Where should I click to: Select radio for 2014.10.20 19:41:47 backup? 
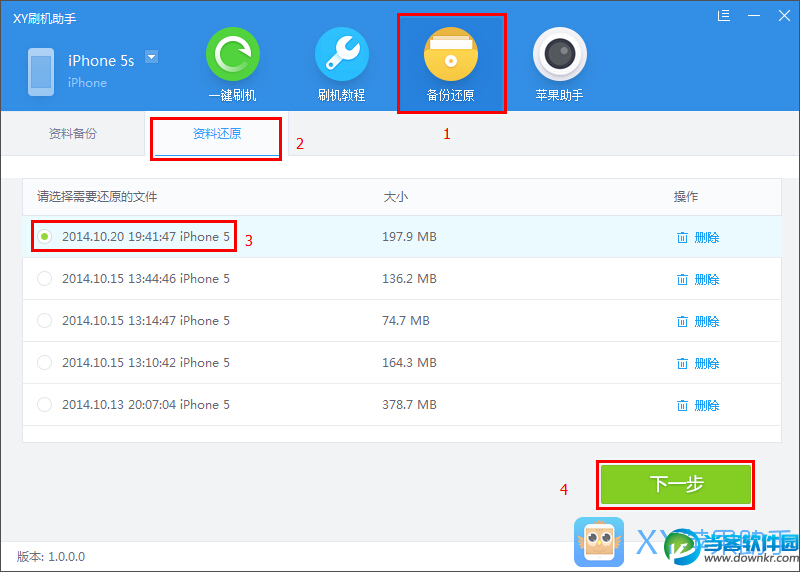point(44,237)
